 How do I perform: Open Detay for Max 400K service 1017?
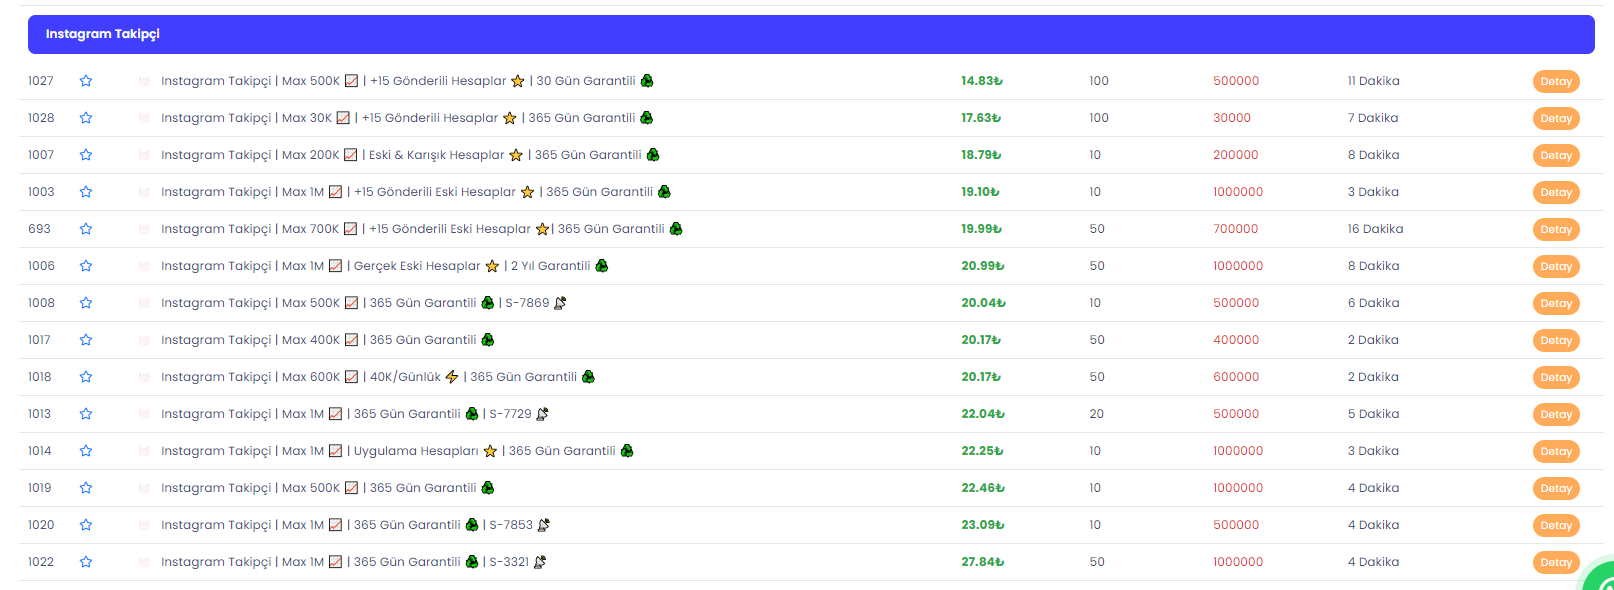[x=1556, y=340]
